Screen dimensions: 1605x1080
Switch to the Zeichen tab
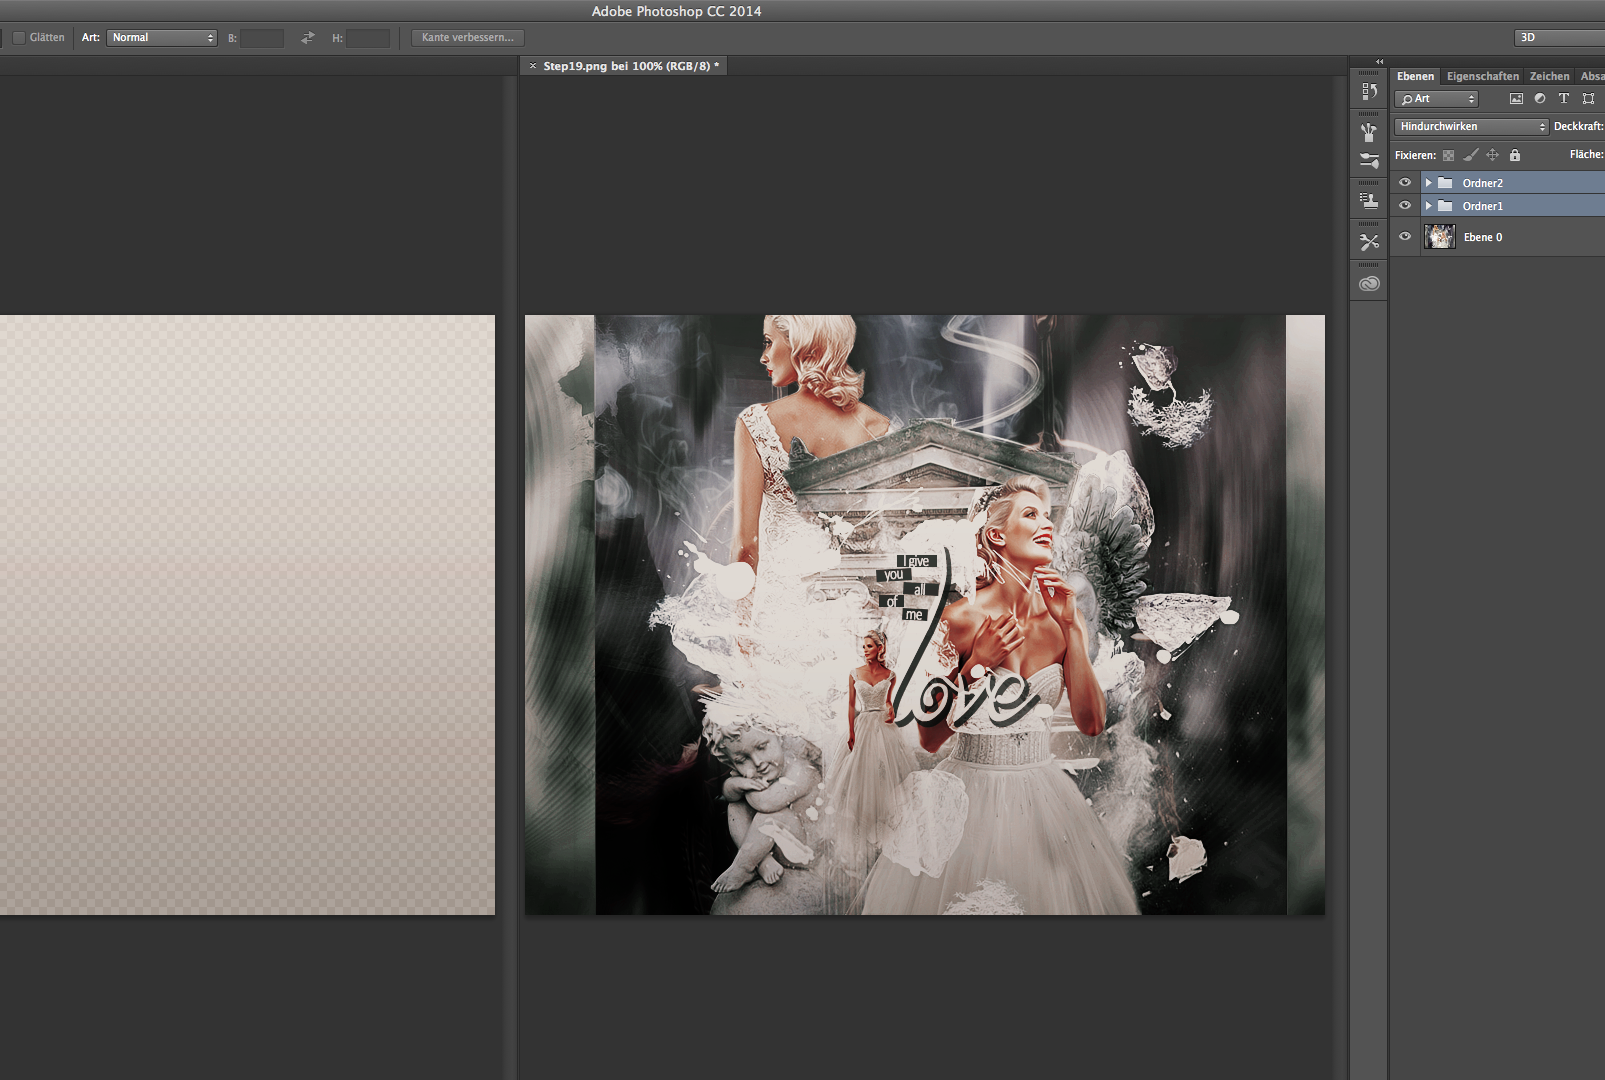(1549, 76)
